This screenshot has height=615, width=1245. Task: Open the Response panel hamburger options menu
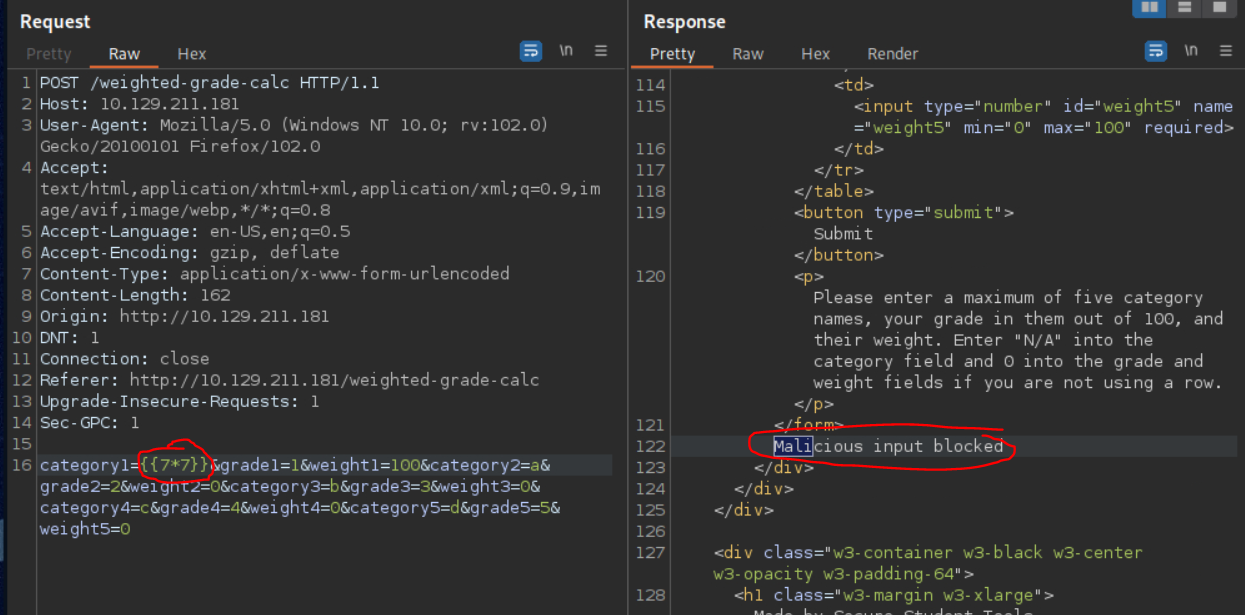tap(1225, 51)
